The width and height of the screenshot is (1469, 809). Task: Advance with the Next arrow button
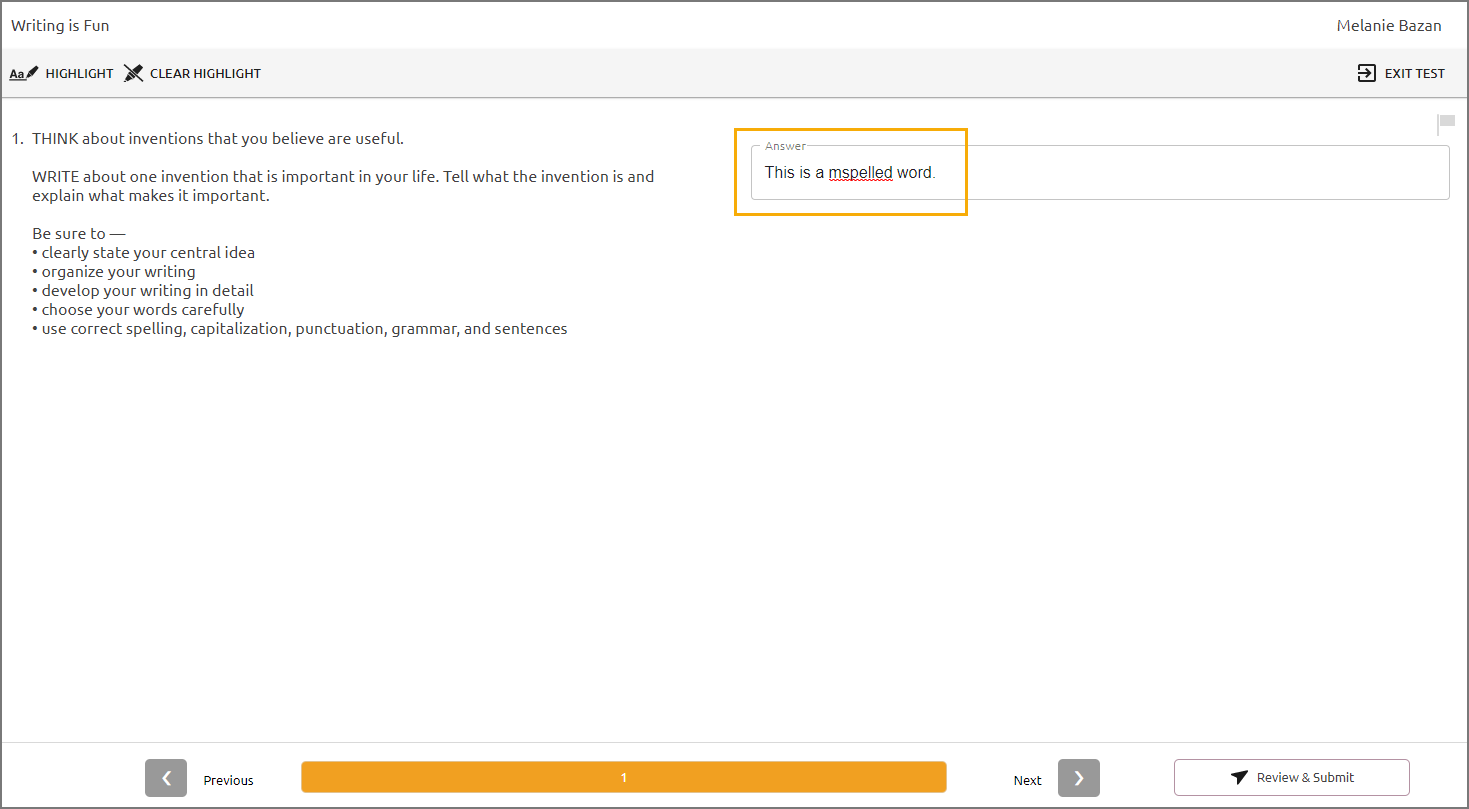(x=1079, y=778)
